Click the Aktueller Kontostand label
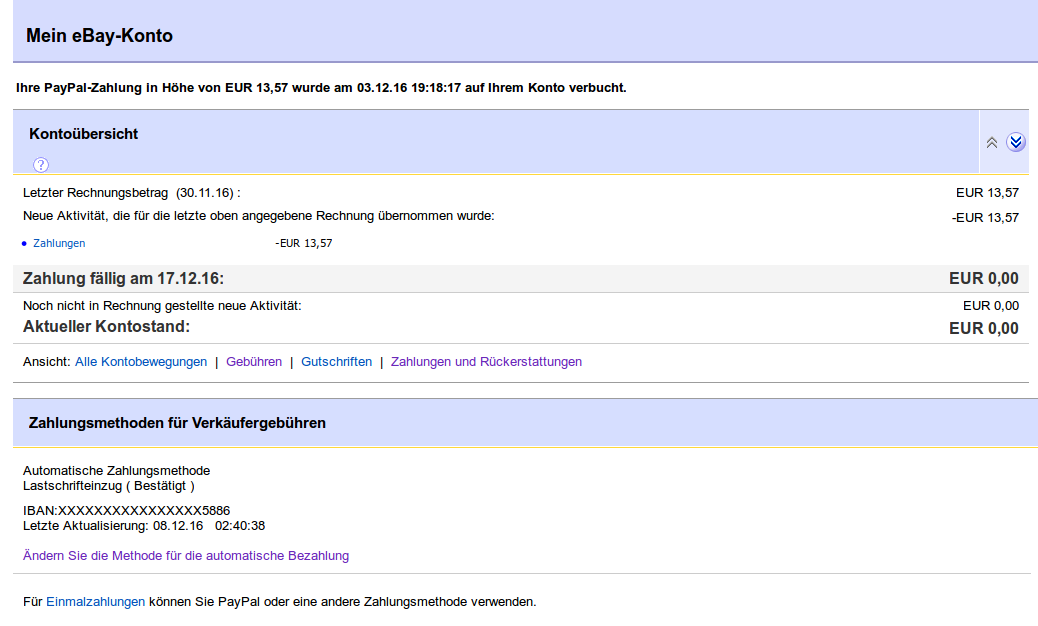The image size is (1038, 626). (x=106, y=327)
